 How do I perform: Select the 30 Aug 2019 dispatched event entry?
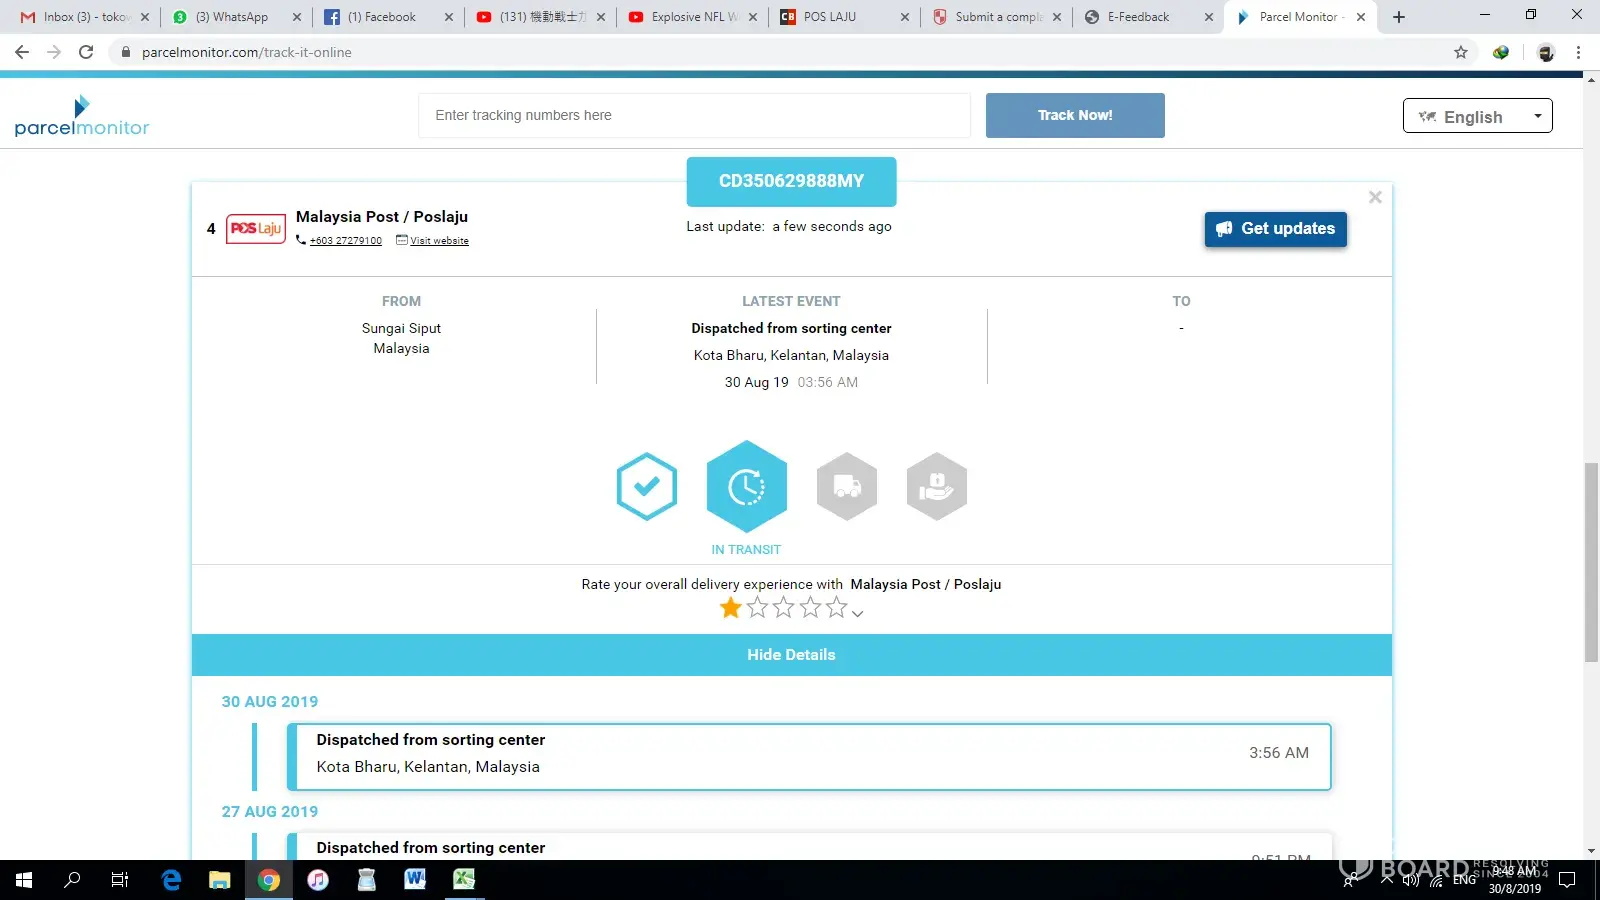click(809, 757)
